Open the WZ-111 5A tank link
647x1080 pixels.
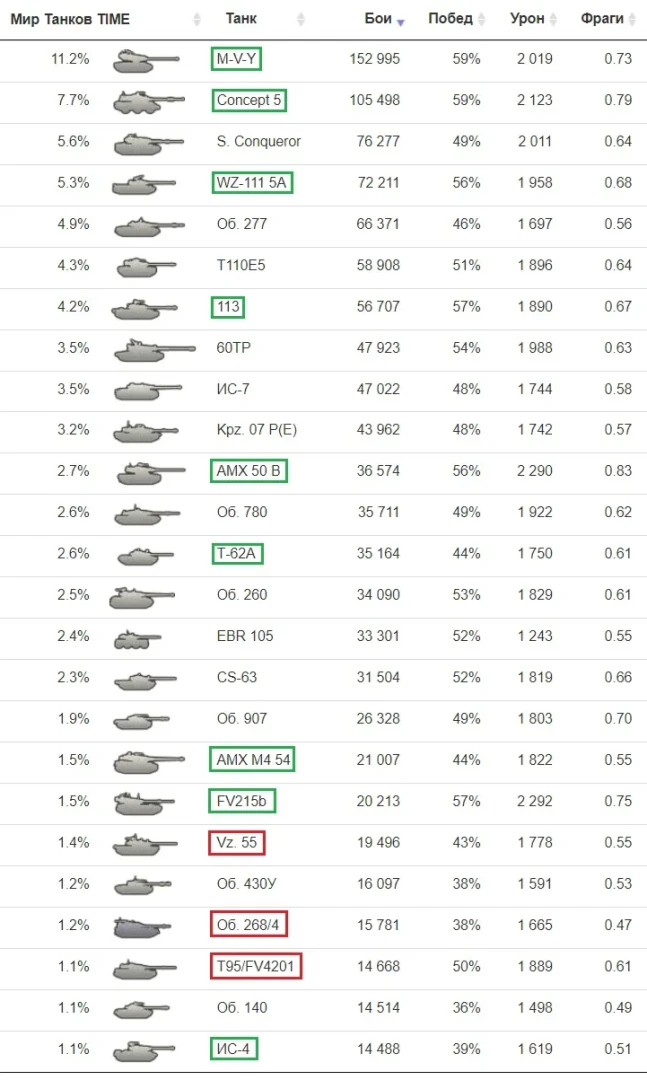coord(252,183)
